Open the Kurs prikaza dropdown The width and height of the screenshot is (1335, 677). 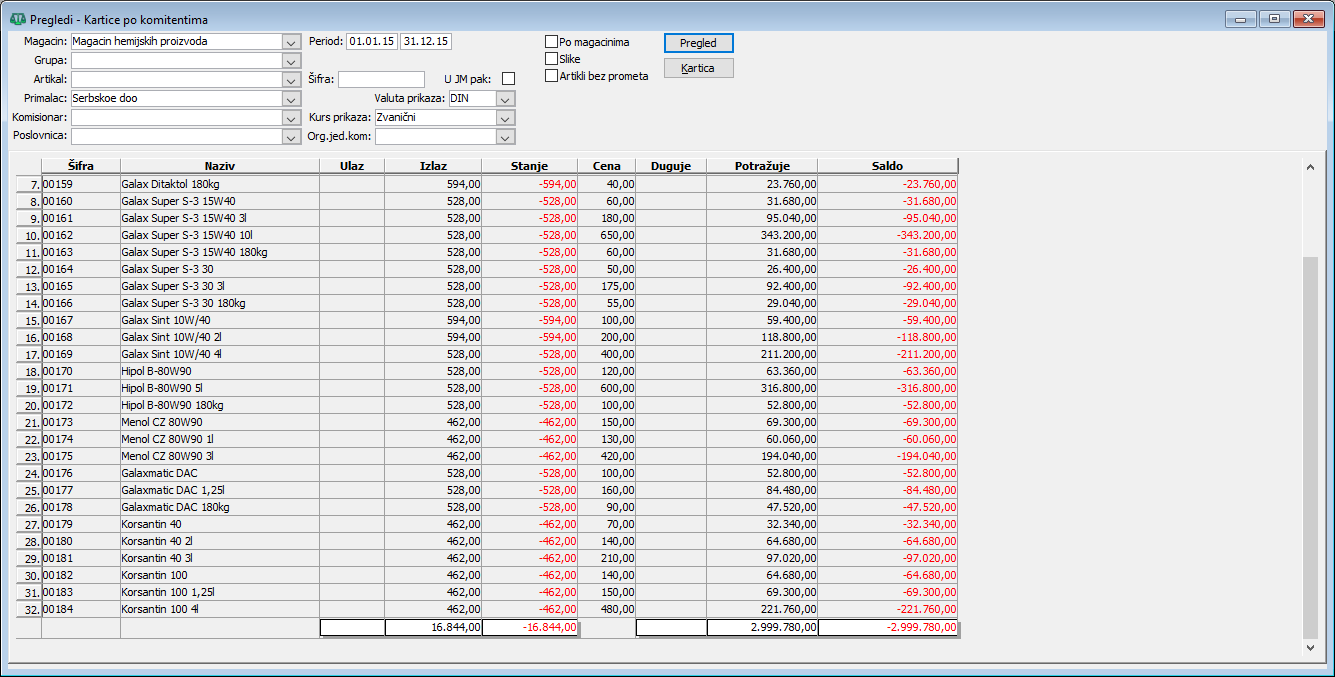click(x=505, y=118)
